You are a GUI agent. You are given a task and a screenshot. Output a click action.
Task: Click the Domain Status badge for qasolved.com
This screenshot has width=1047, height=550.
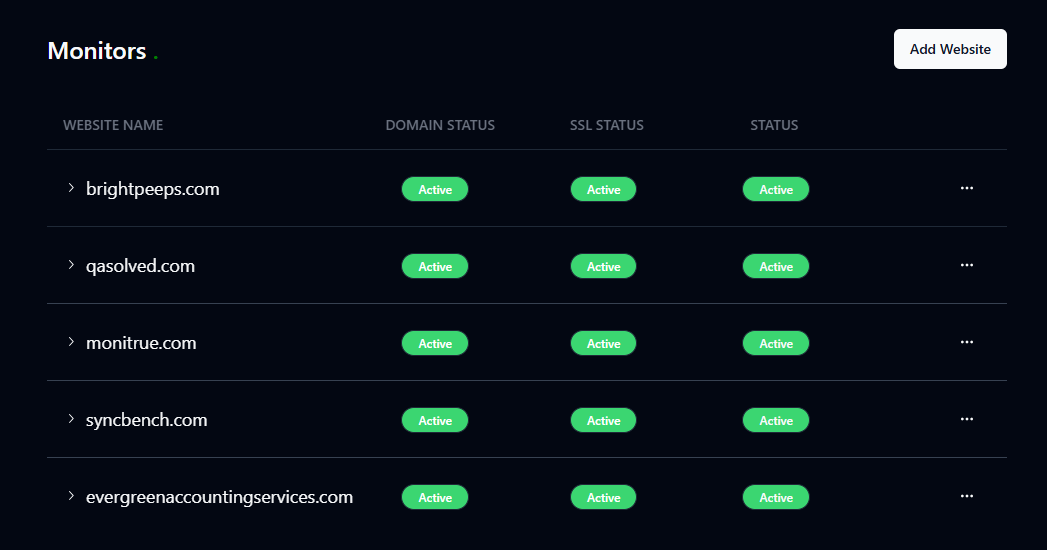[x=435, y=266]
